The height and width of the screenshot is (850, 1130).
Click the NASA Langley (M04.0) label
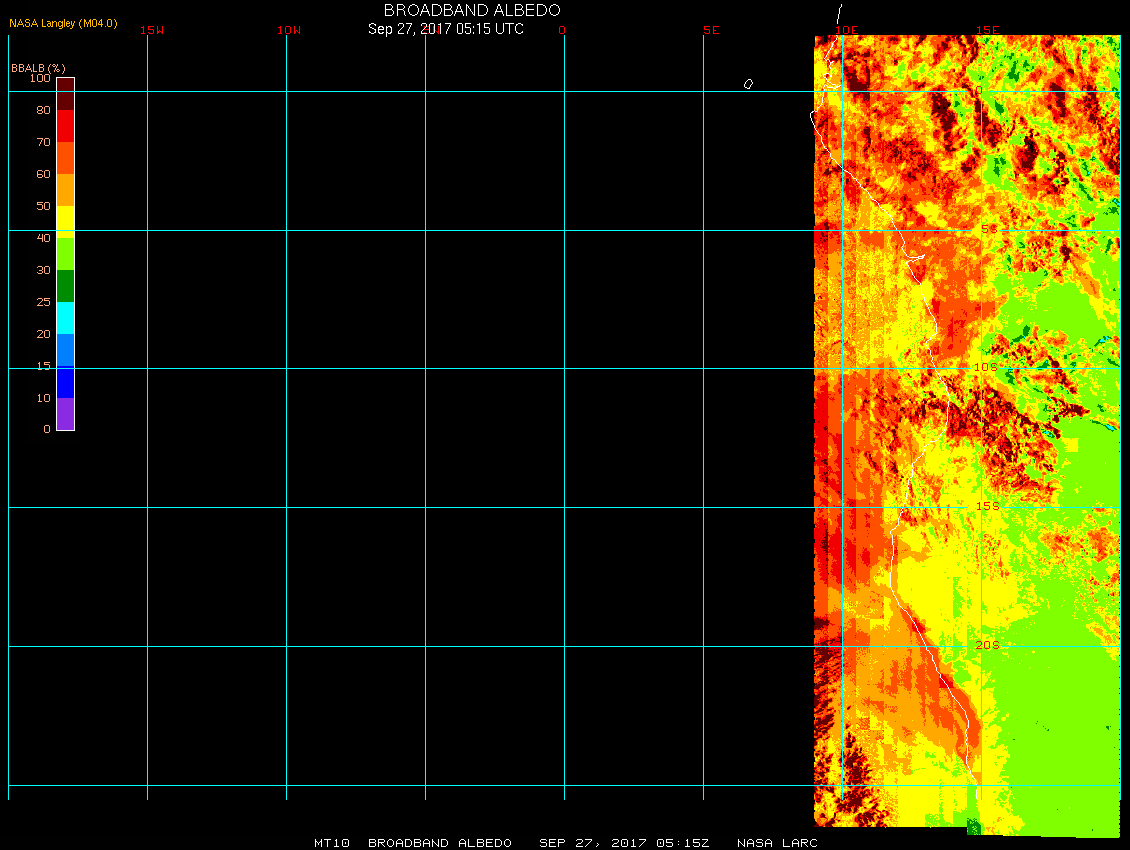click(x=63, y=23)
